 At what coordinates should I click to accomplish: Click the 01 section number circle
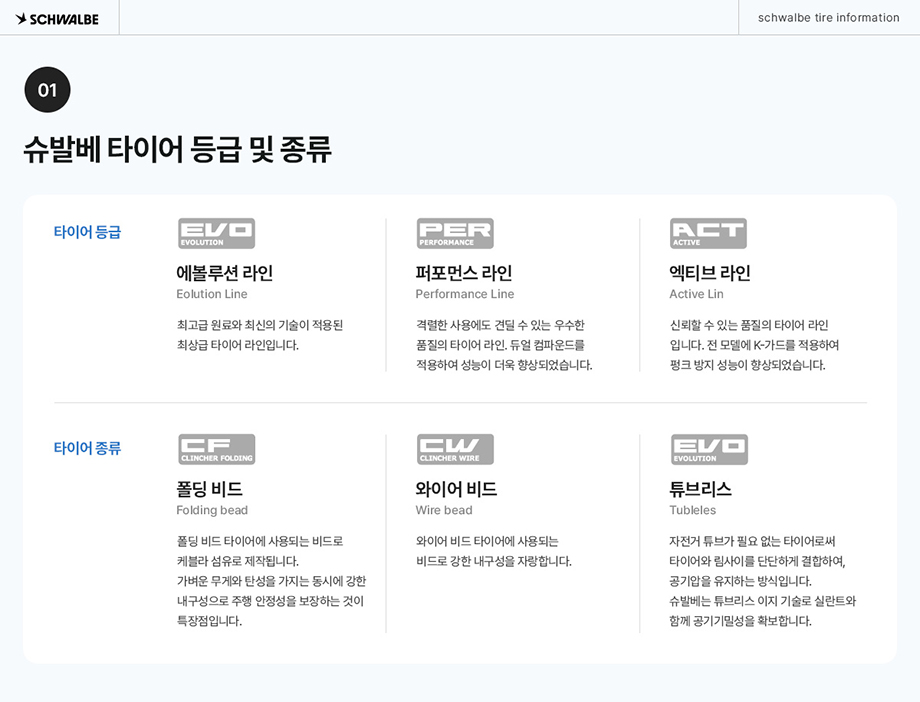tap(47, 90)
